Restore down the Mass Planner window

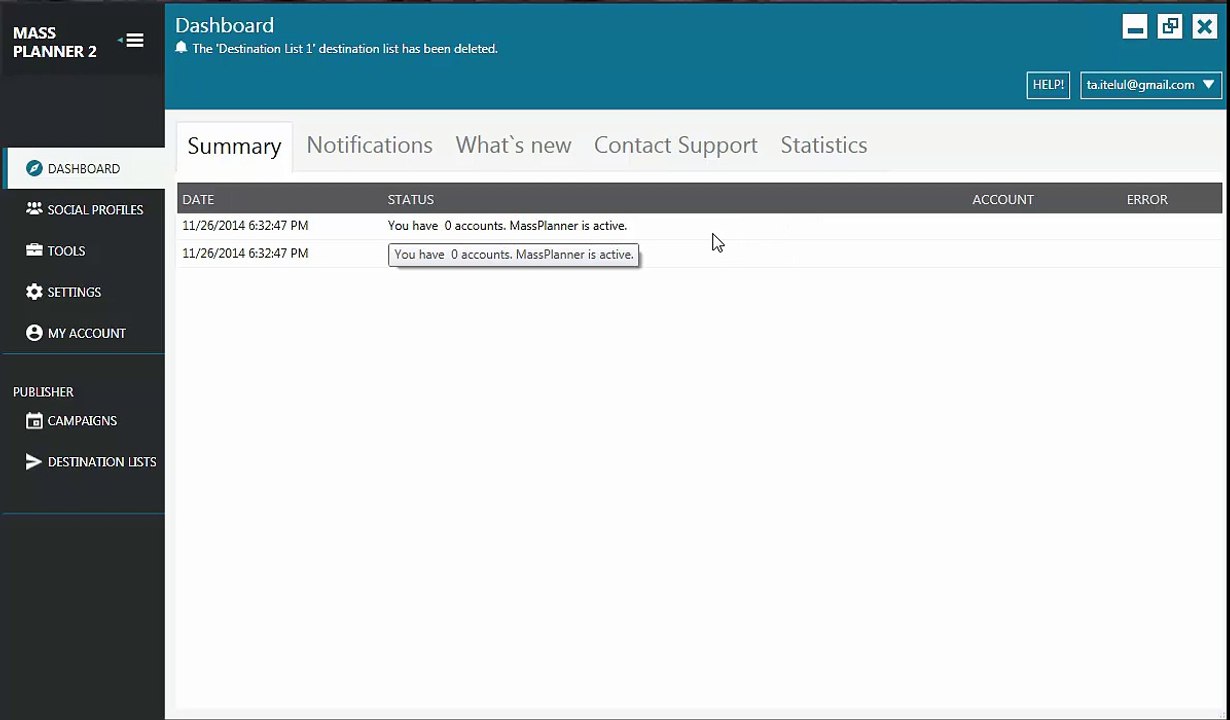point(1170,27)
